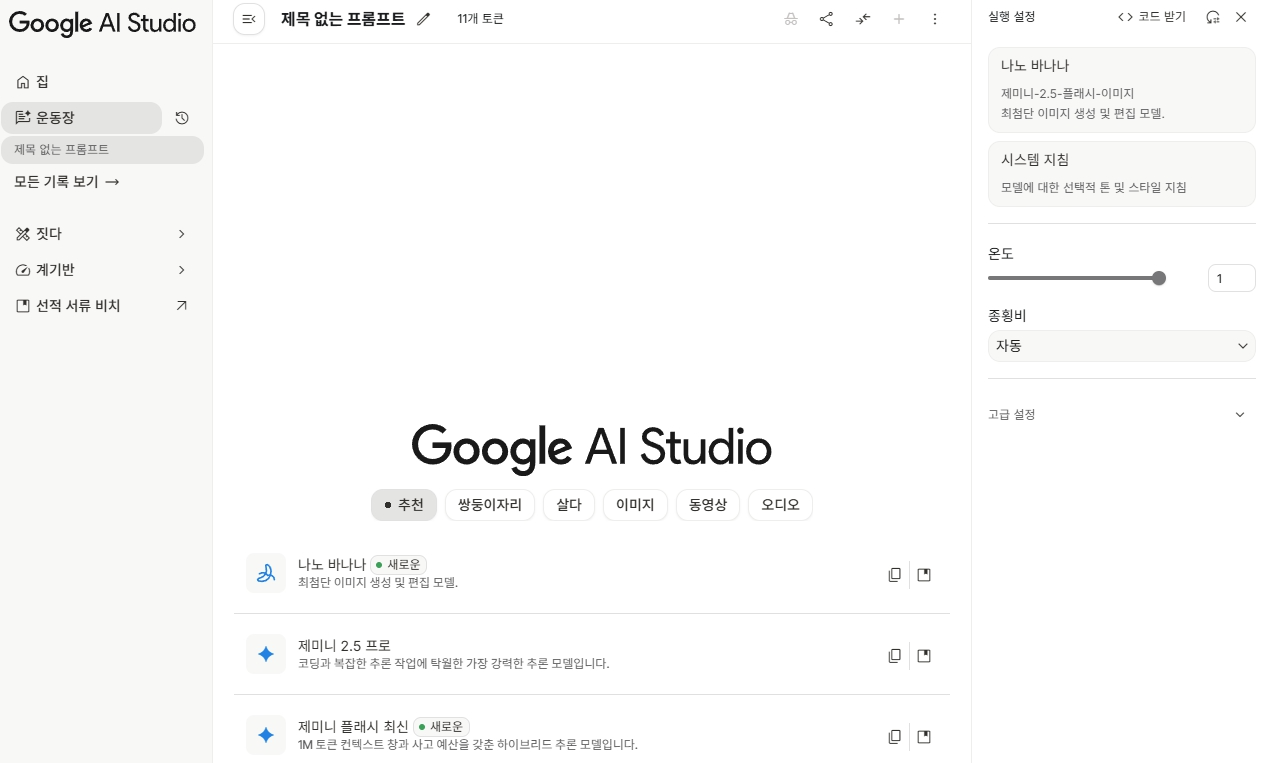Open 제미니 플래시 최신 docs icon

coord(924,737)
